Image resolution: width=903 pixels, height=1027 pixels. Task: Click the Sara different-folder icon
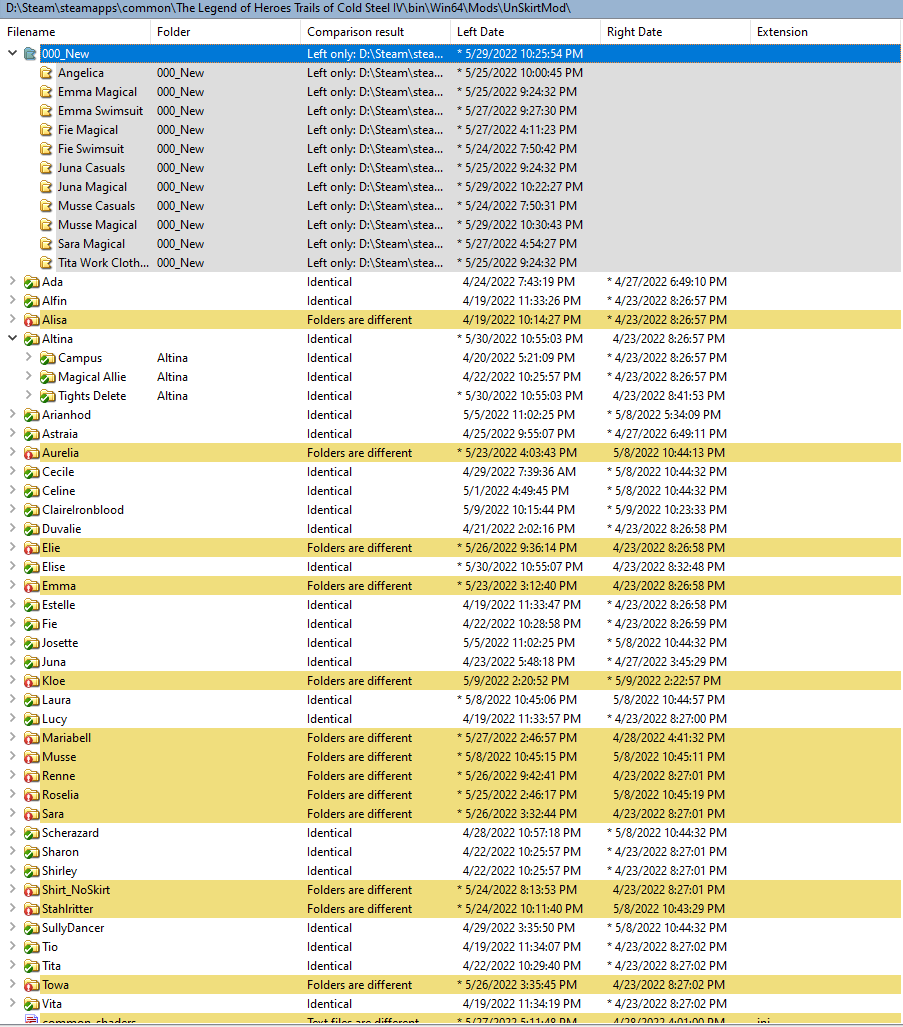31,814
